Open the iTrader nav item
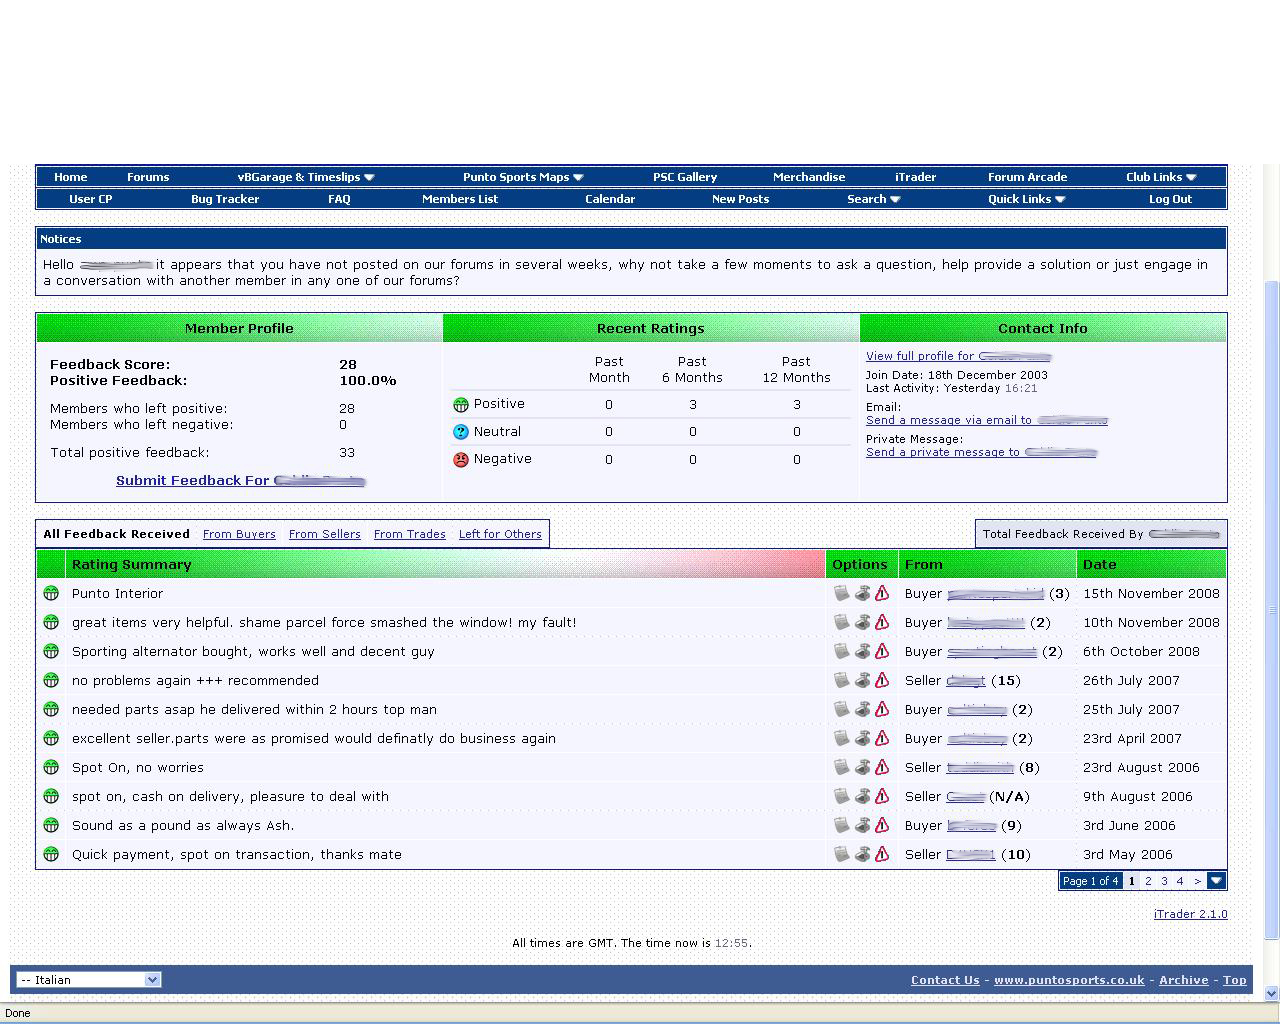 click(x=915, y=177)
